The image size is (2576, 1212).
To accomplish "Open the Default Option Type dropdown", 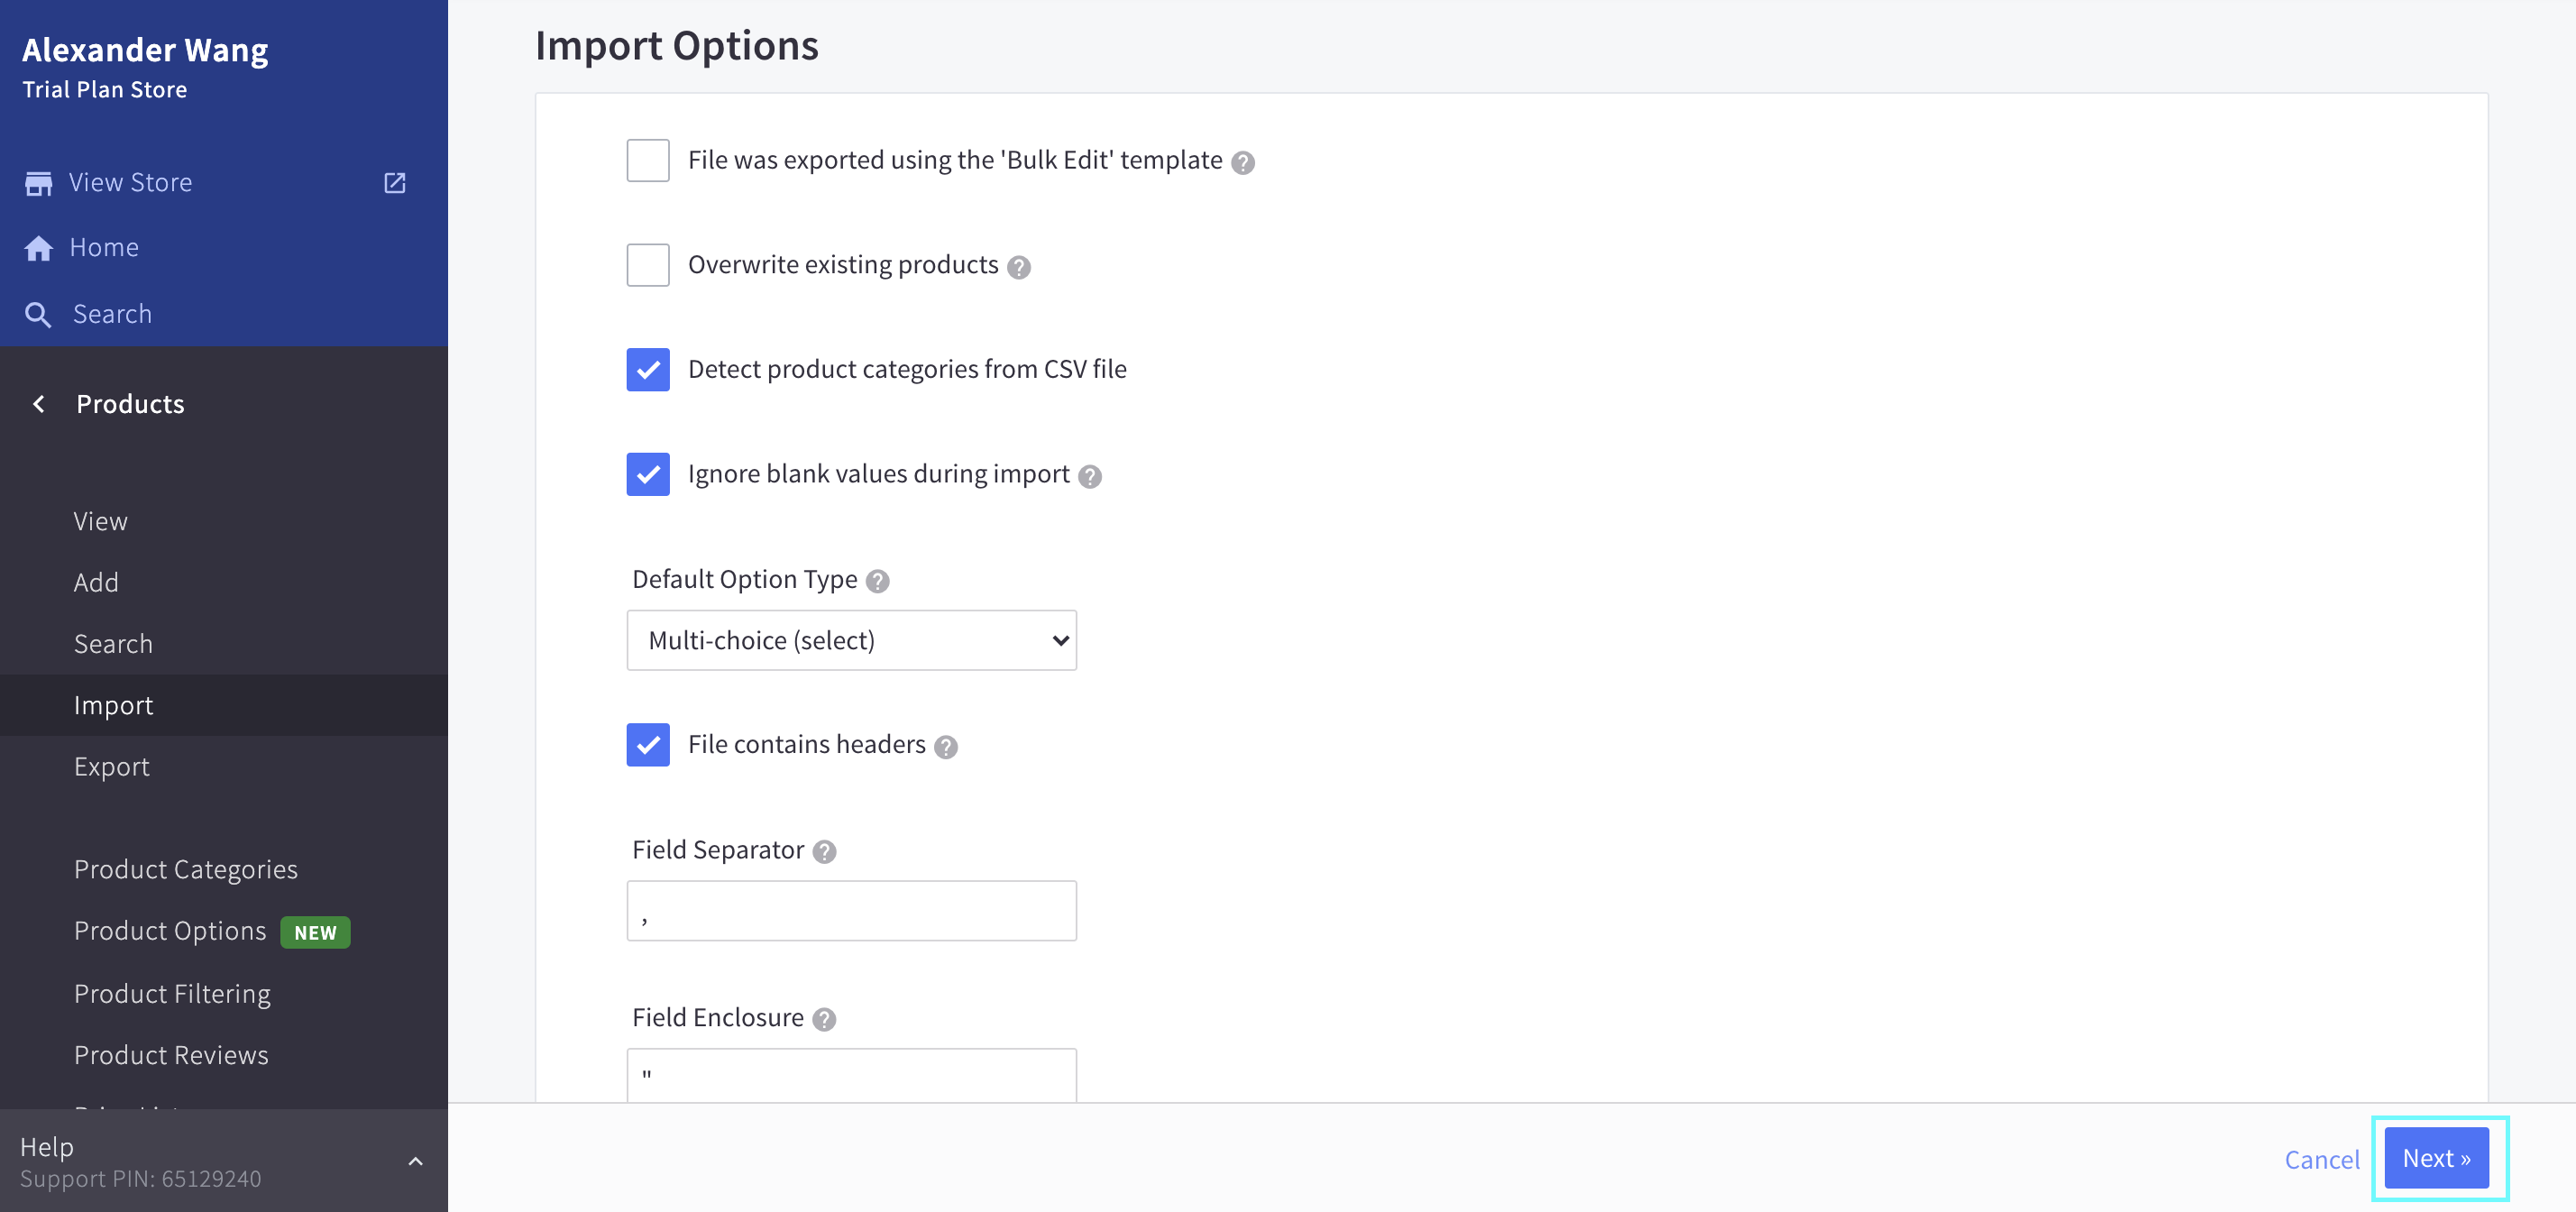I will [851, 640].
